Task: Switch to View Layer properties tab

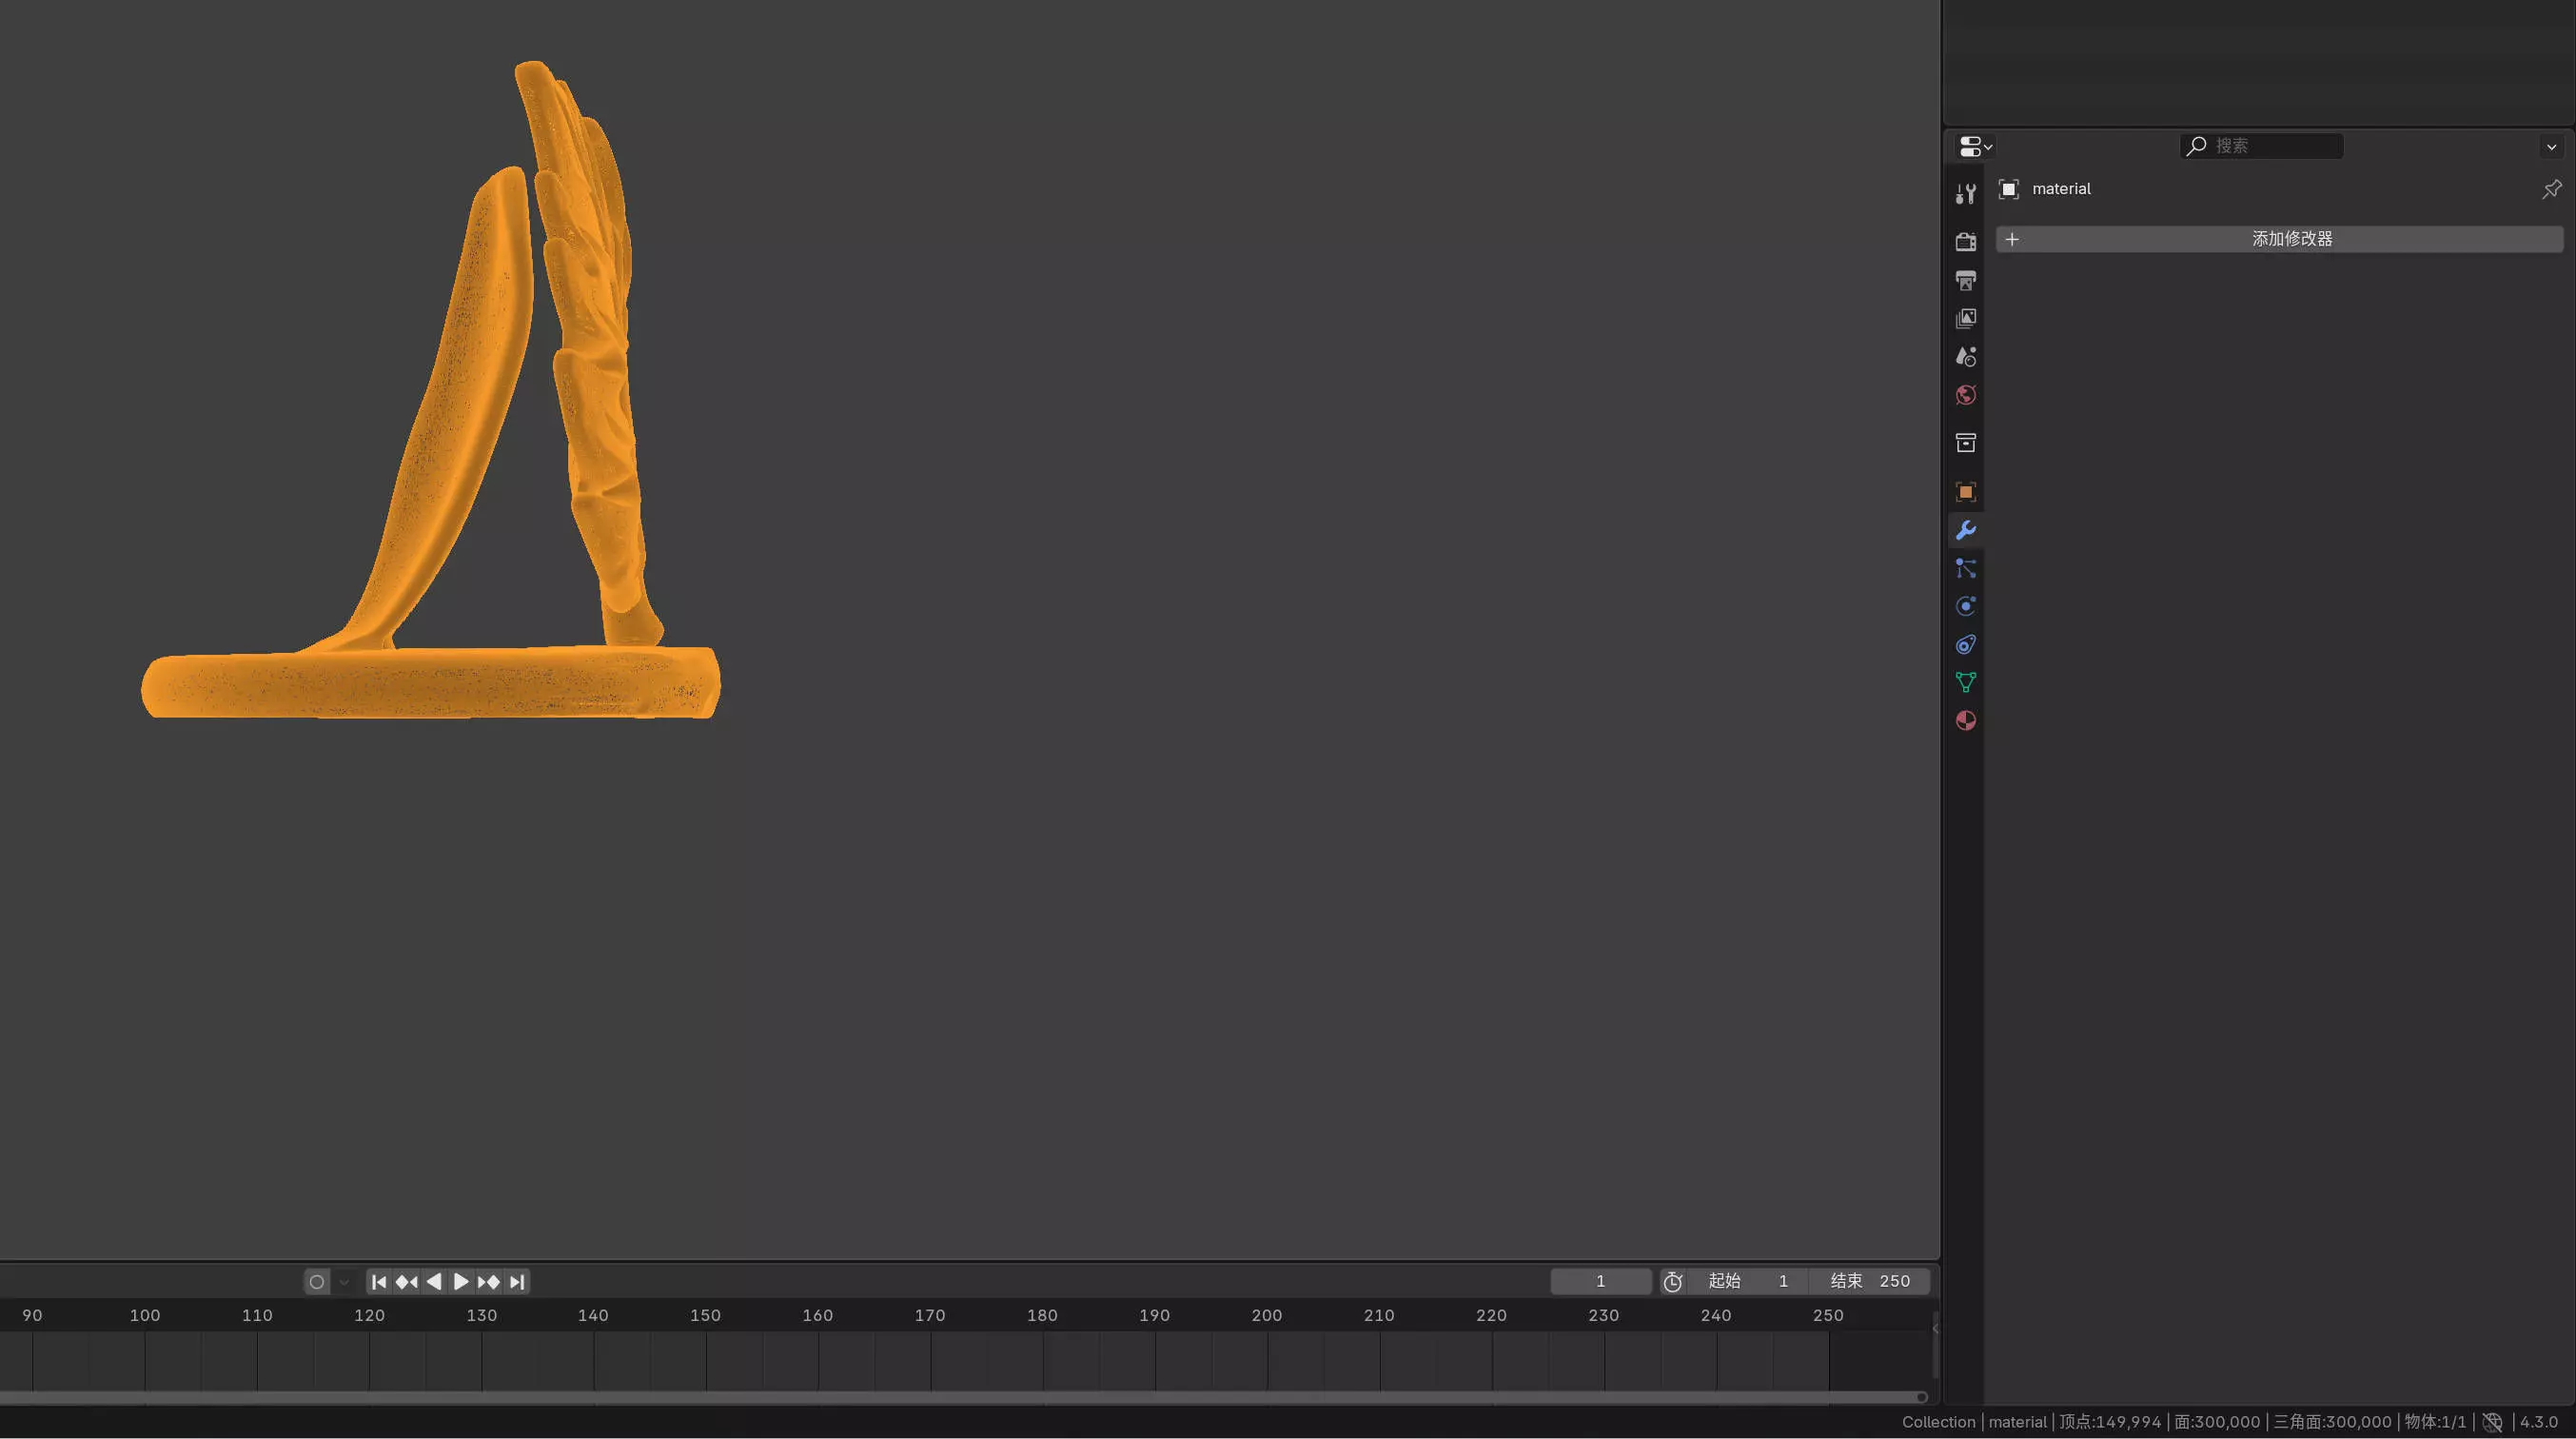Action: [x=1965, y=319]
